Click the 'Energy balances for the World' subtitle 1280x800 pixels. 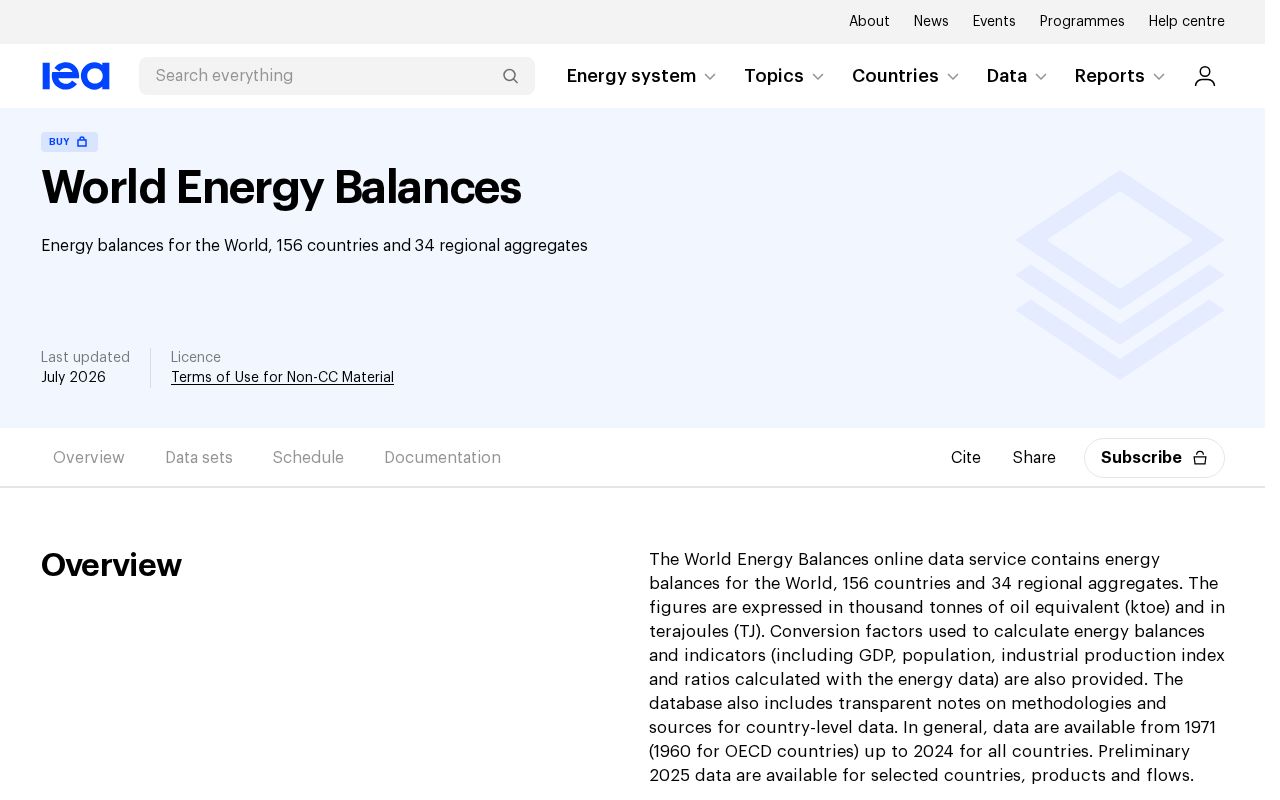[314, 246]
